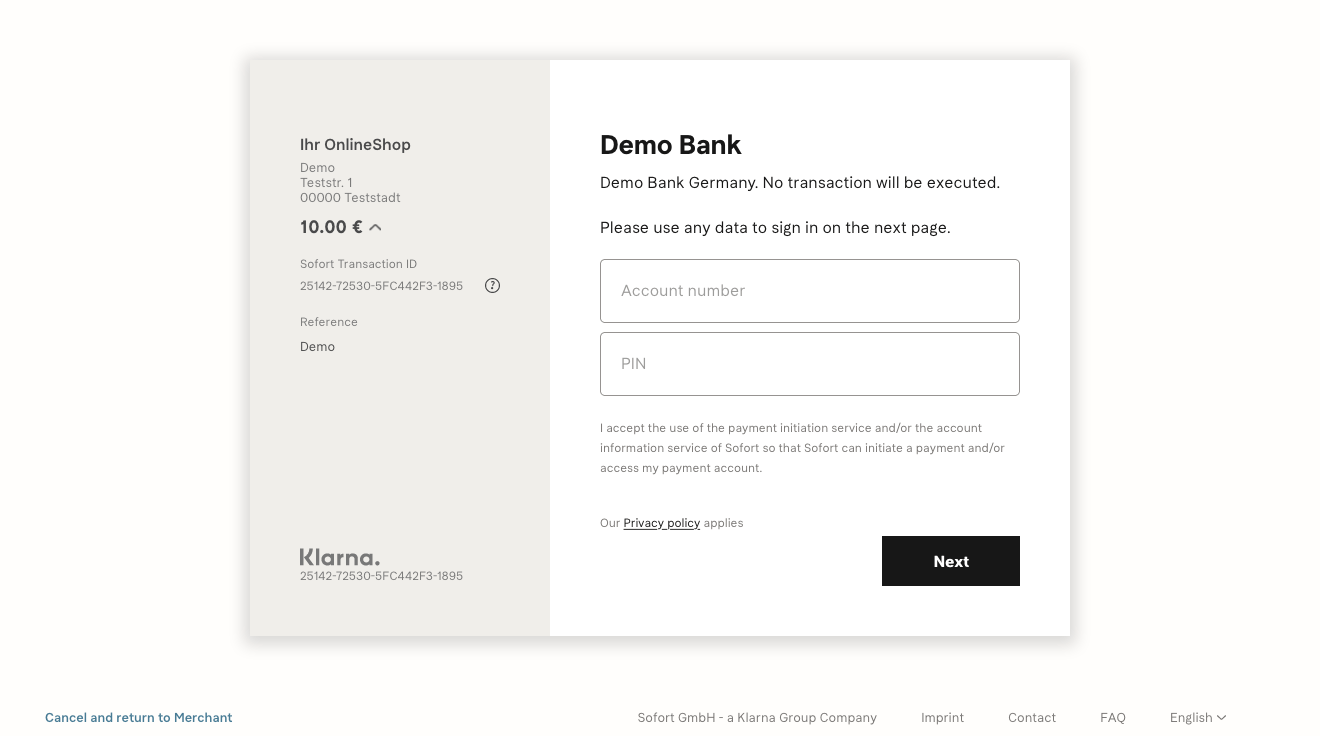Click the 10.00 € amount
1320x736 pixels.
[x=331, y=227]
